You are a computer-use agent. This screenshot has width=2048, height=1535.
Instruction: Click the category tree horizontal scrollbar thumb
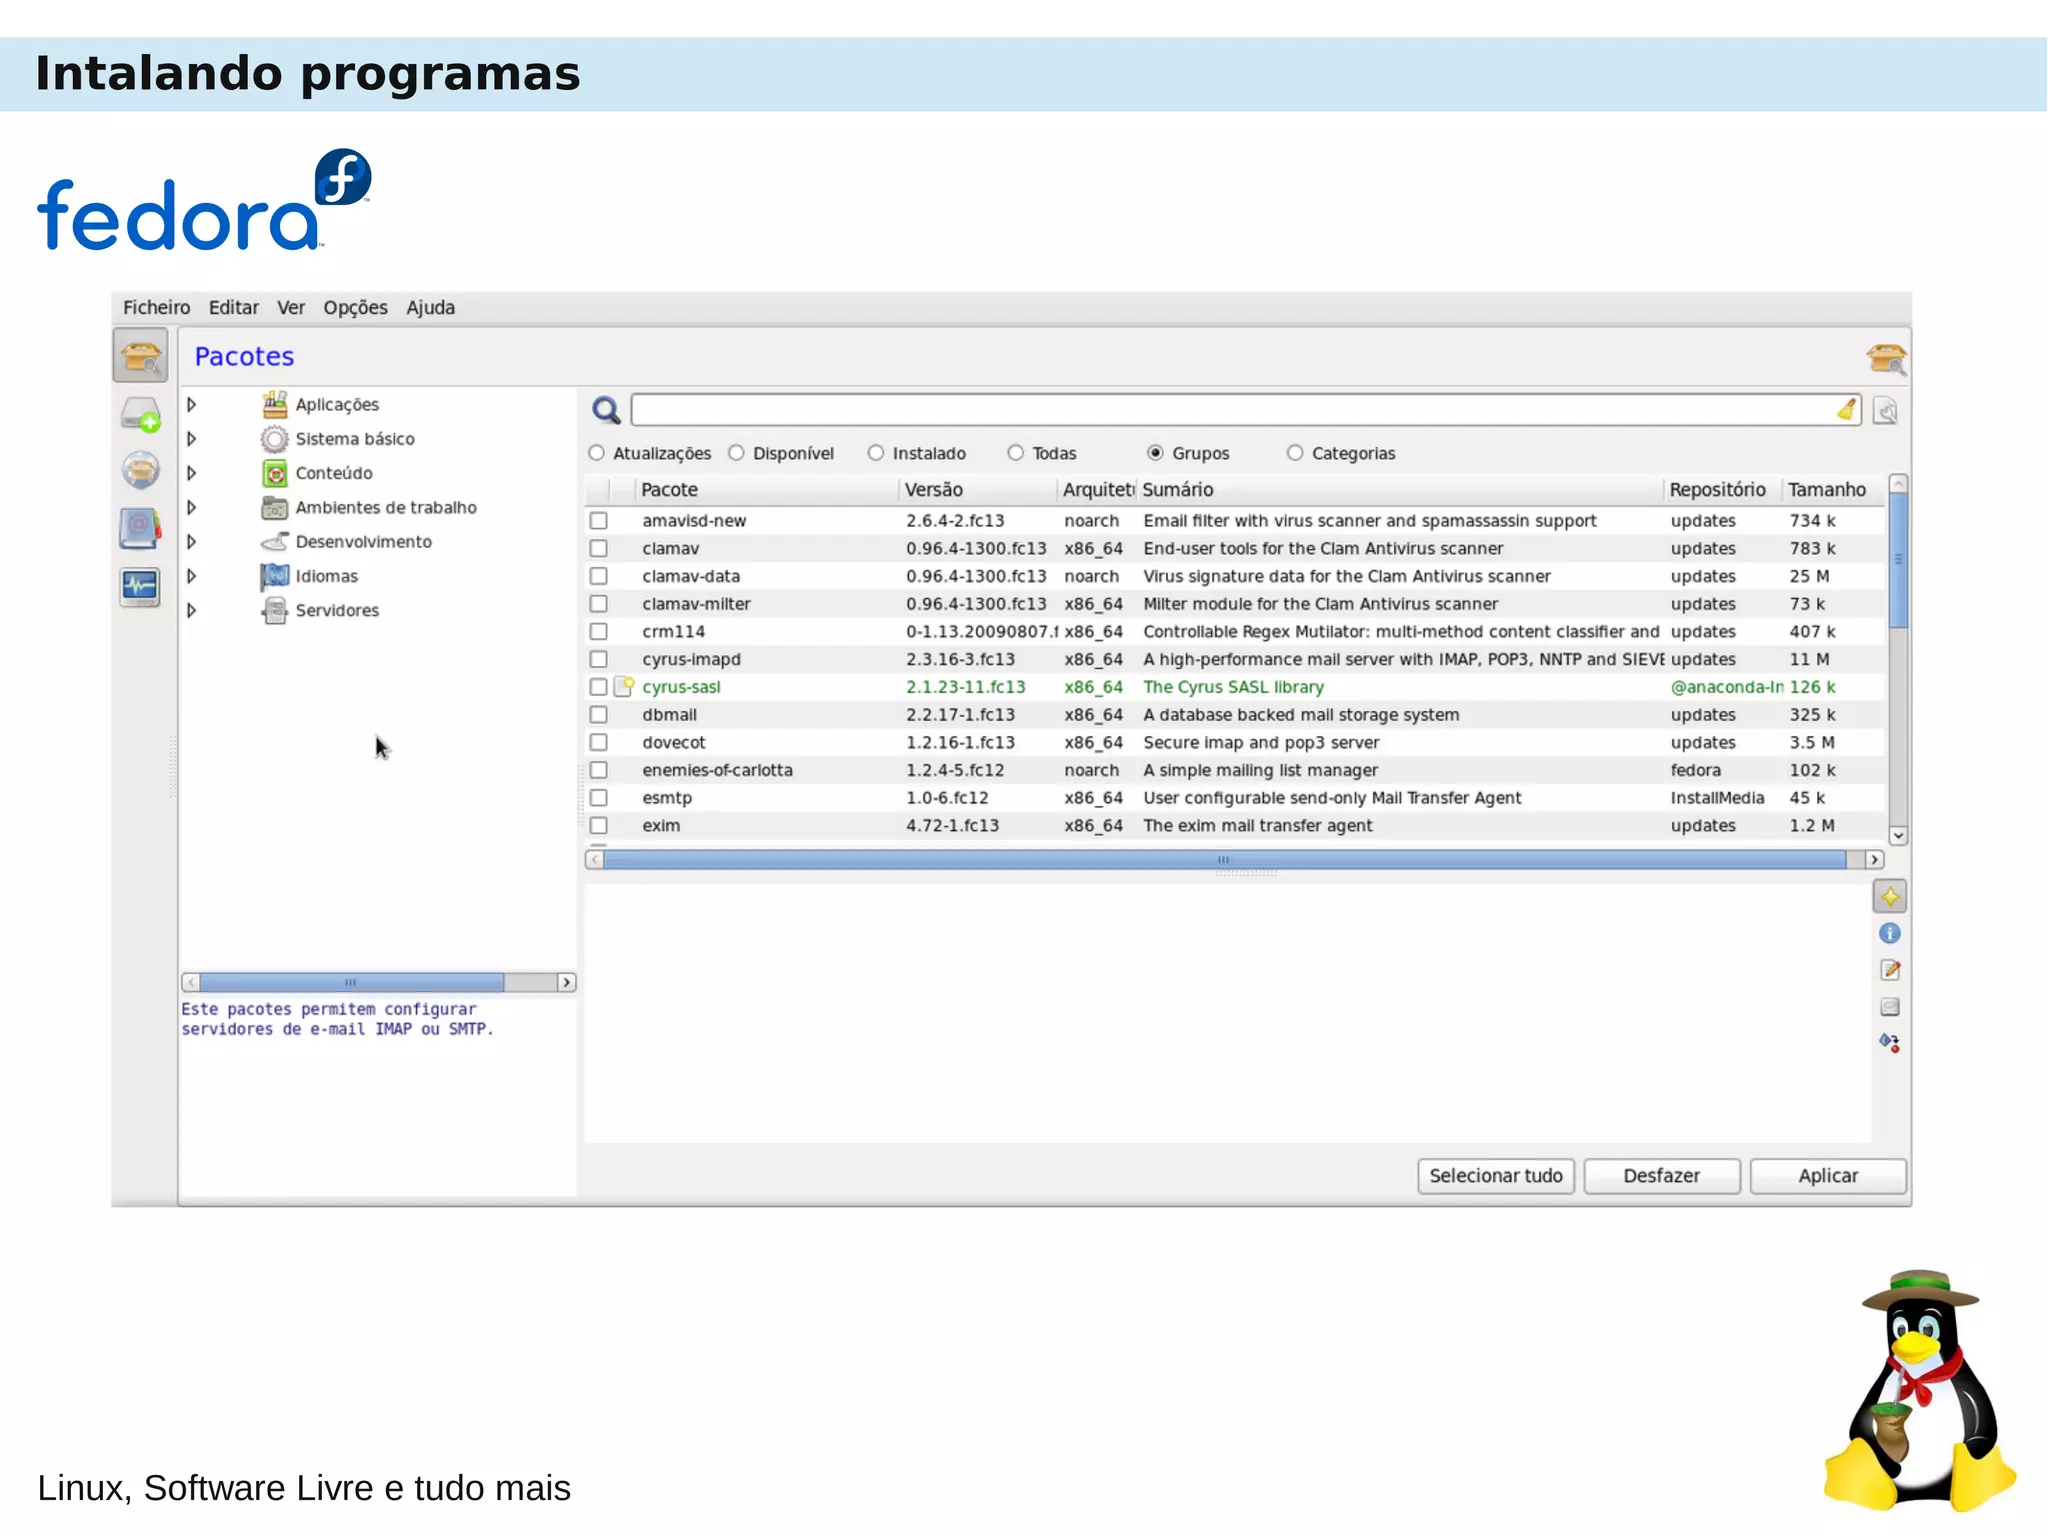pos(351,983)
